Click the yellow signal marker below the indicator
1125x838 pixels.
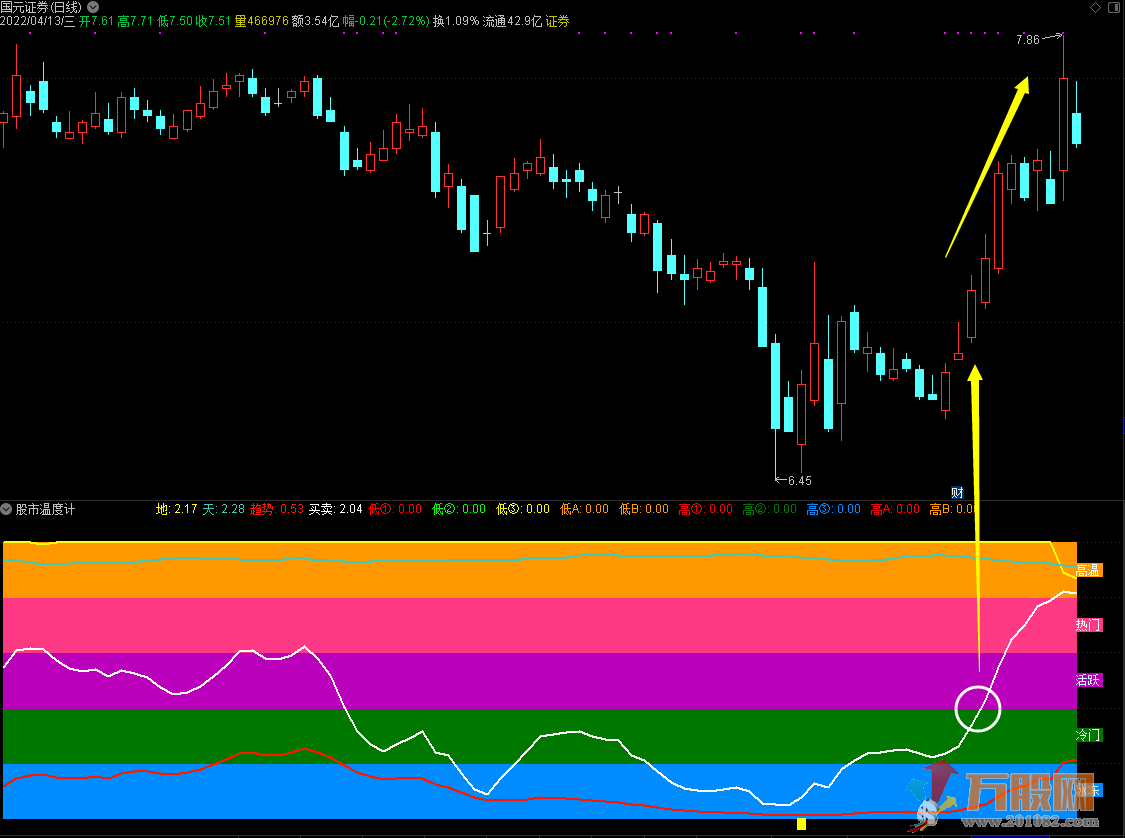click(x=801, y=824)
